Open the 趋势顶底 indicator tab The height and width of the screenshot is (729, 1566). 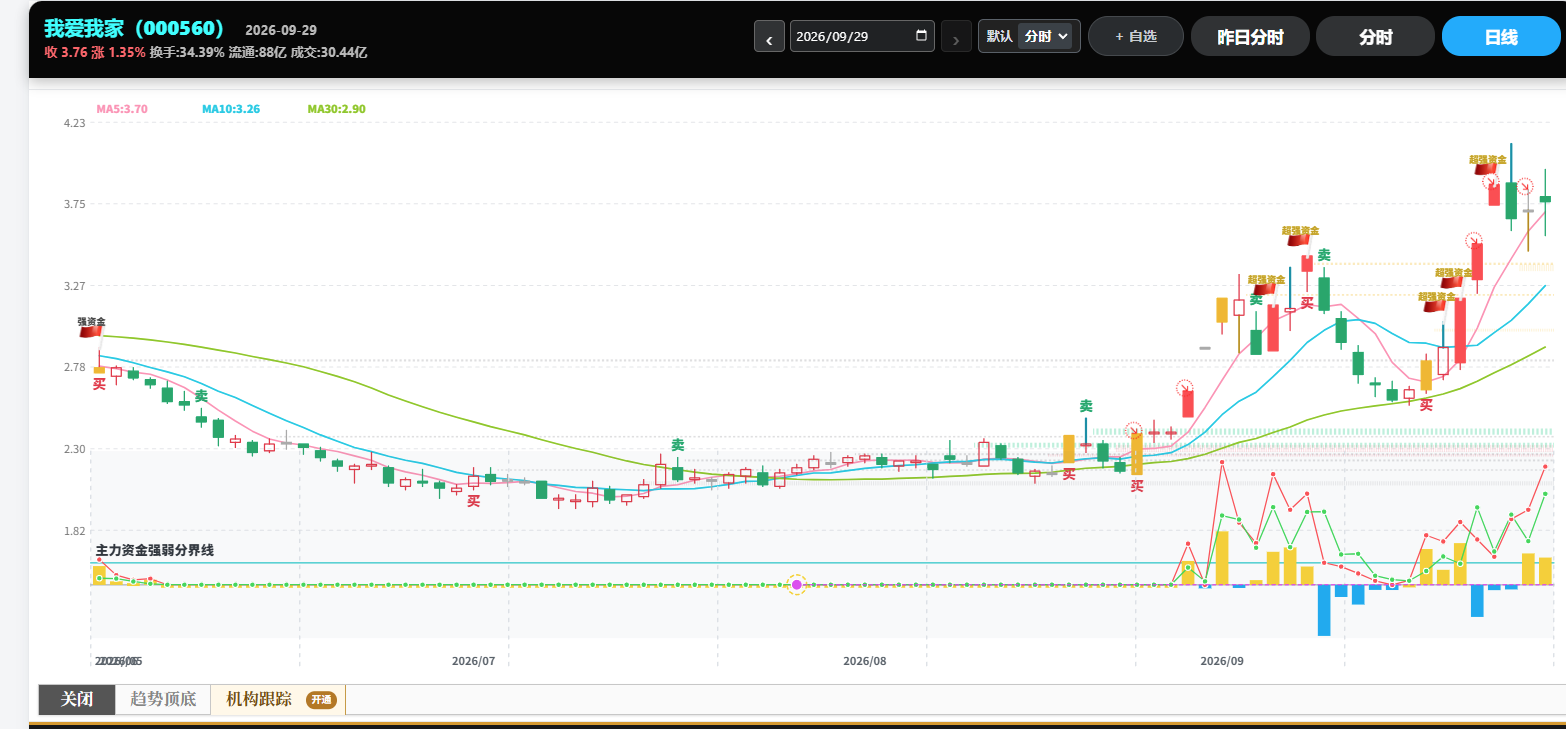pyautogui.click(x=163, y=699)
